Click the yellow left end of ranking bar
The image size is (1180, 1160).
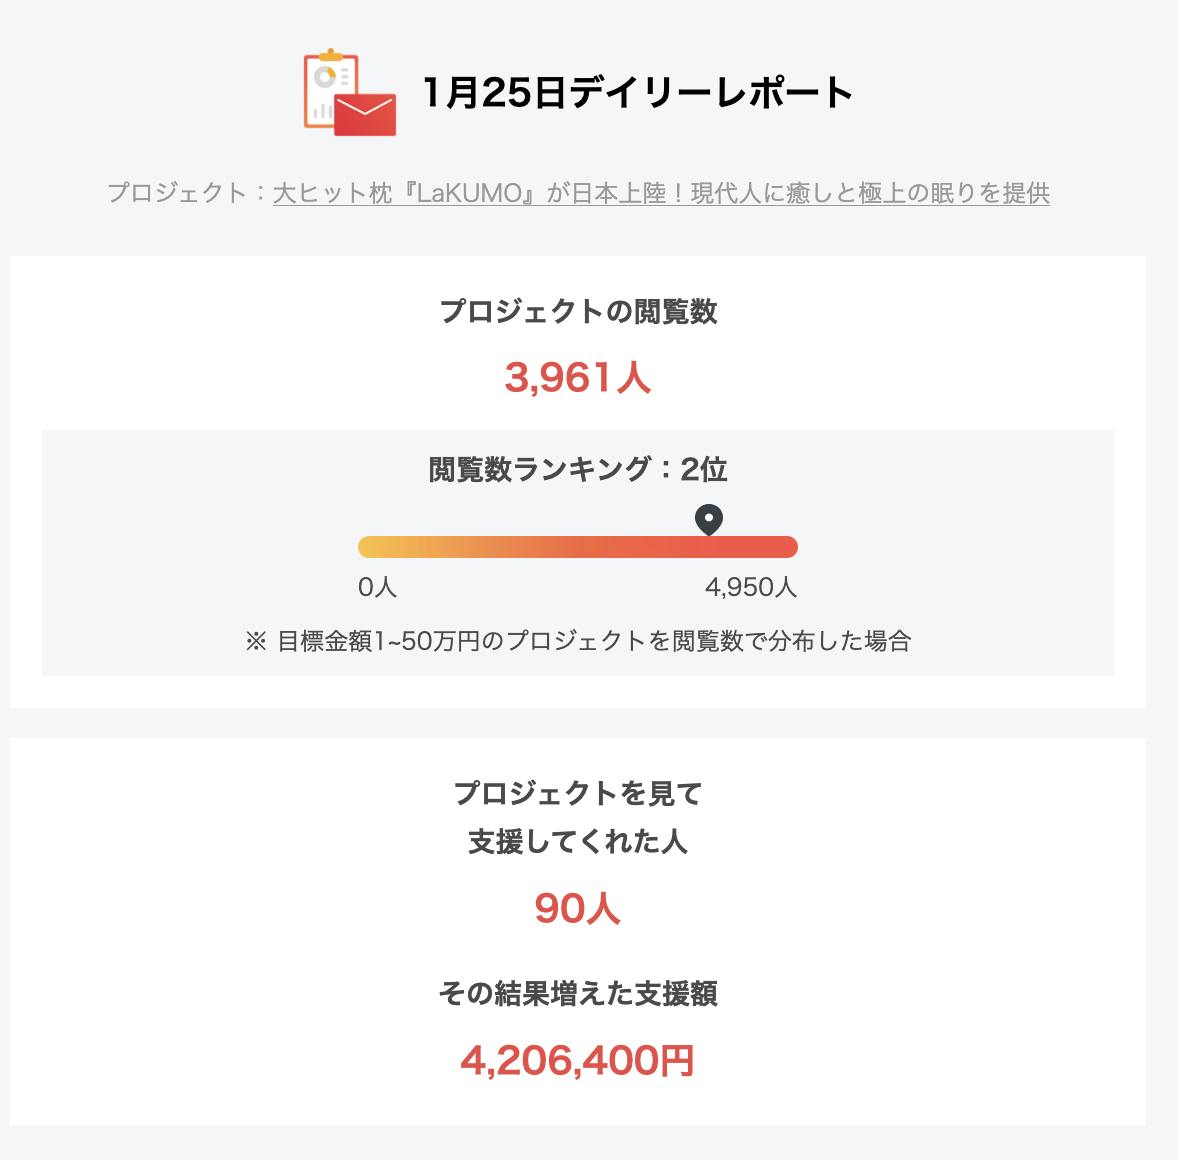[x=372, y=547]
